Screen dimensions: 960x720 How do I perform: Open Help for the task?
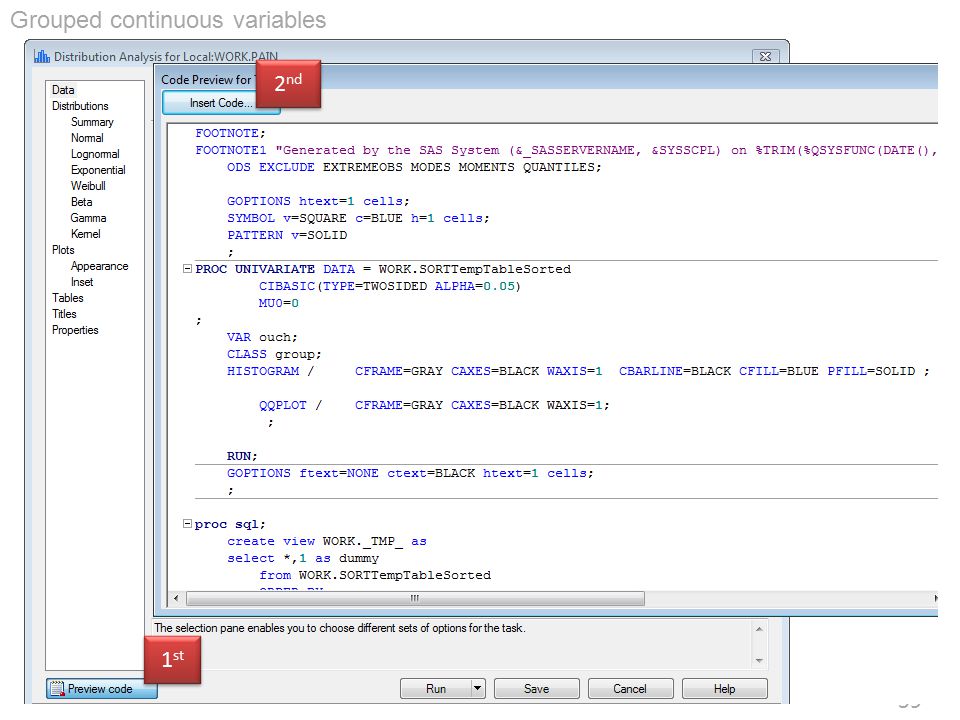pos(724,689)
